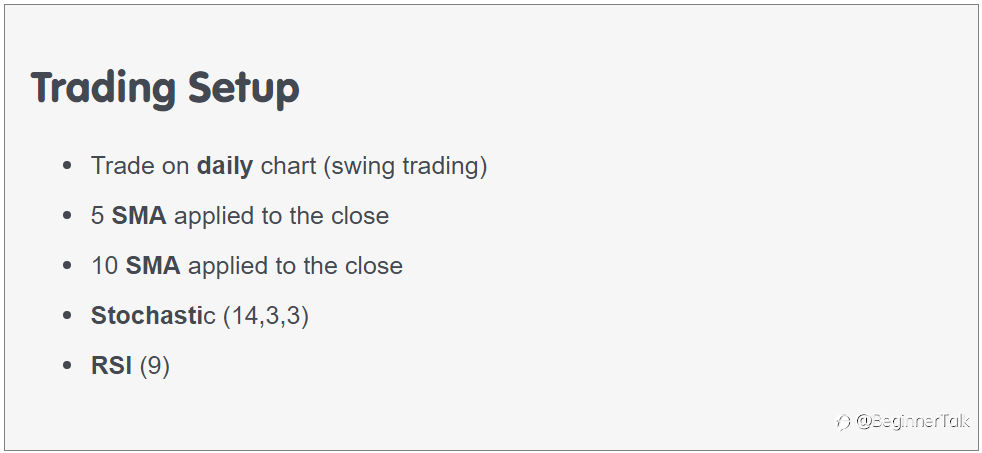
Task: Click the word chart in first bullet
Action: [288, 166]
